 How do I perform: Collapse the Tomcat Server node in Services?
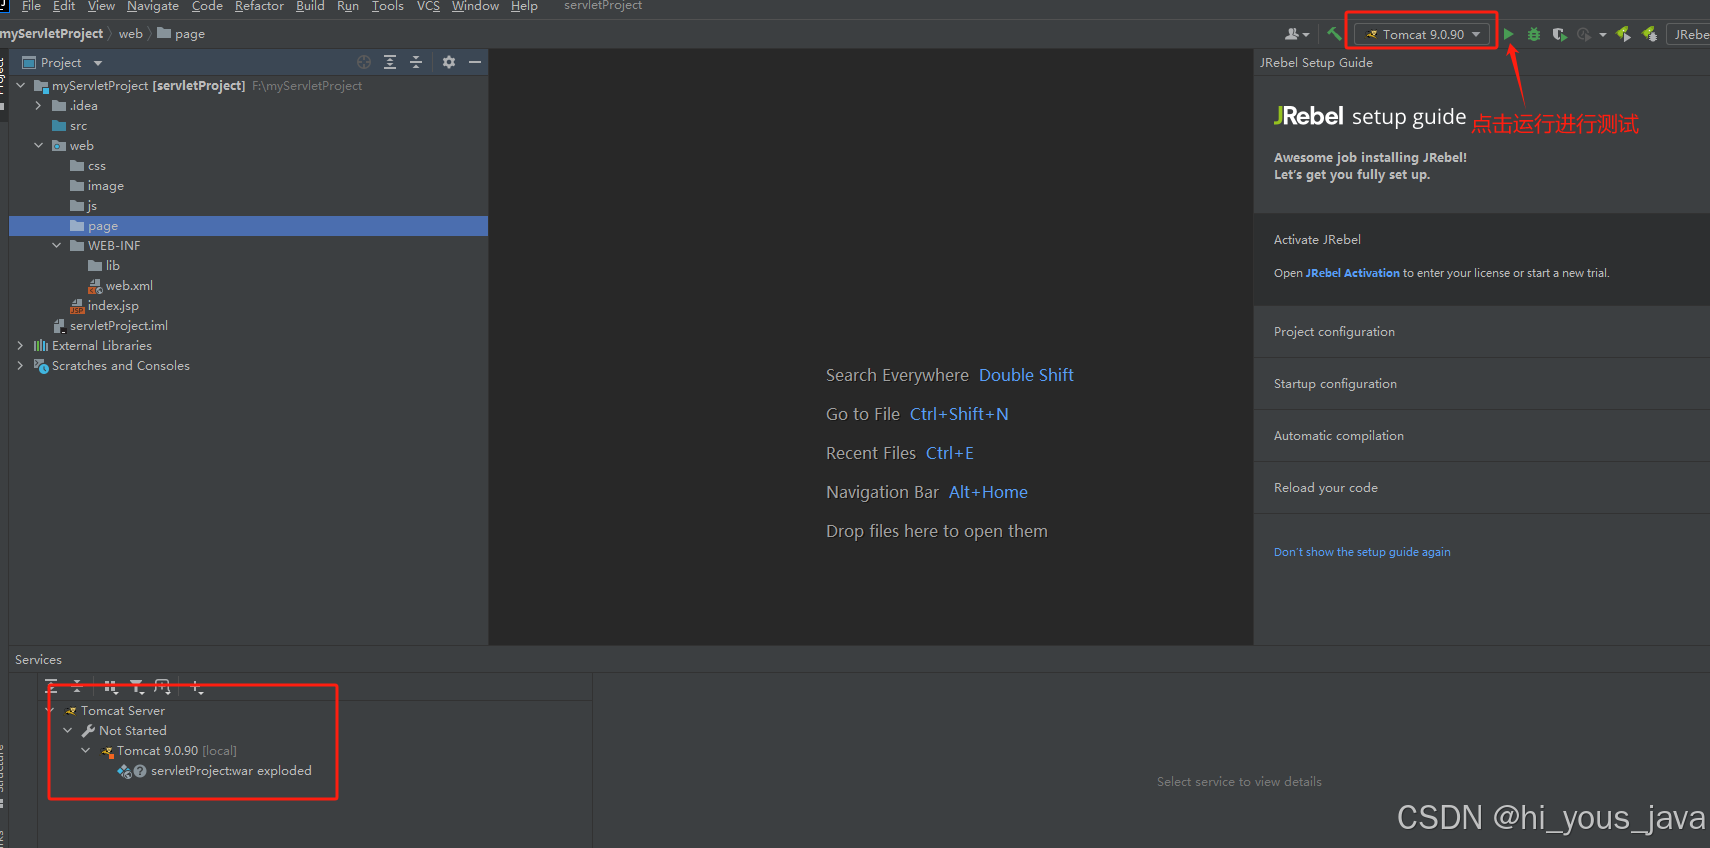(50, 711)
